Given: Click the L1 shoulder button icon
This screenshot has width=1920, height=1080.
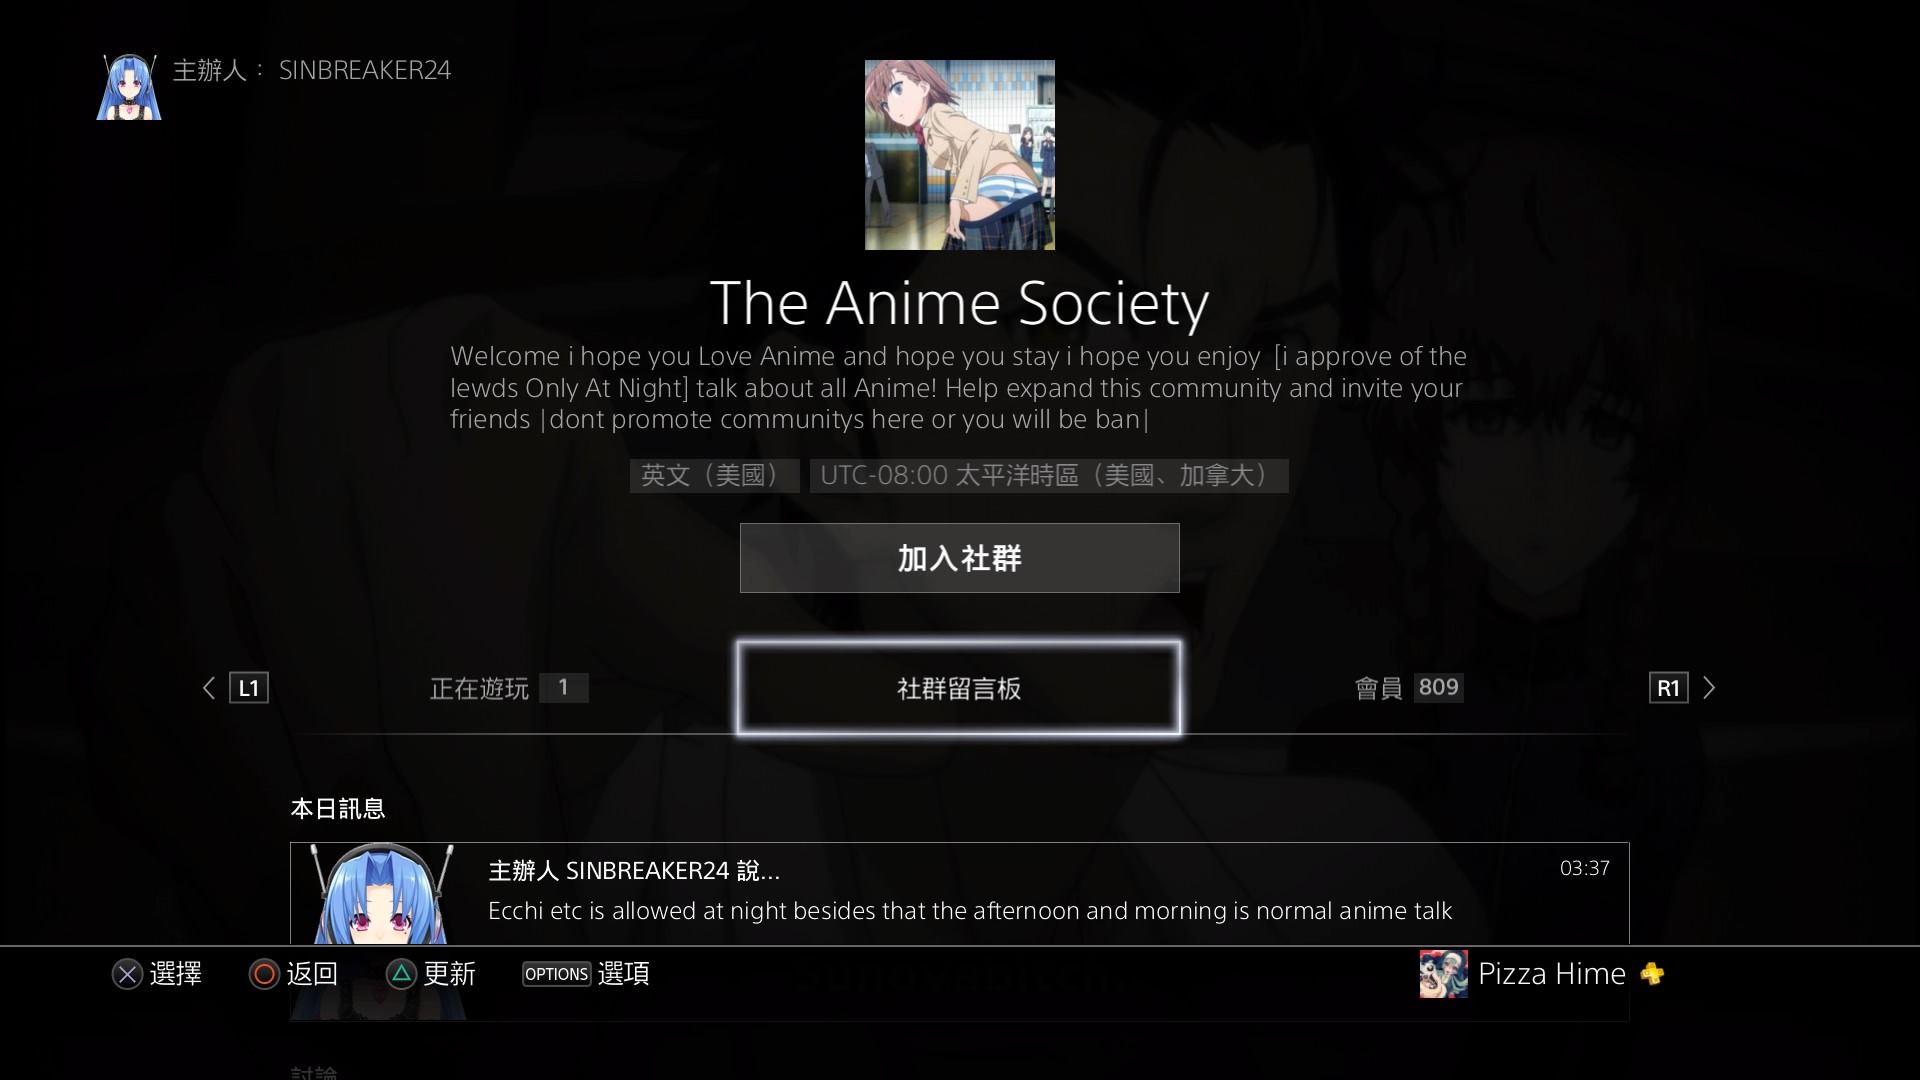Looking at the screenshot, I should [249, 688].
